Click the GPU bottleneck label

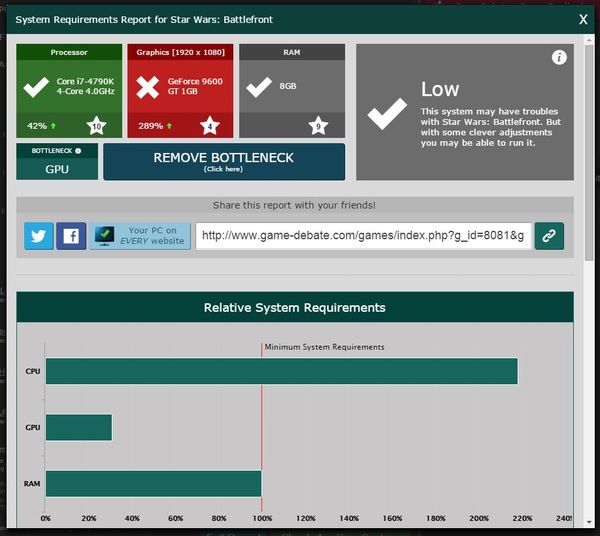click(57, 169)
